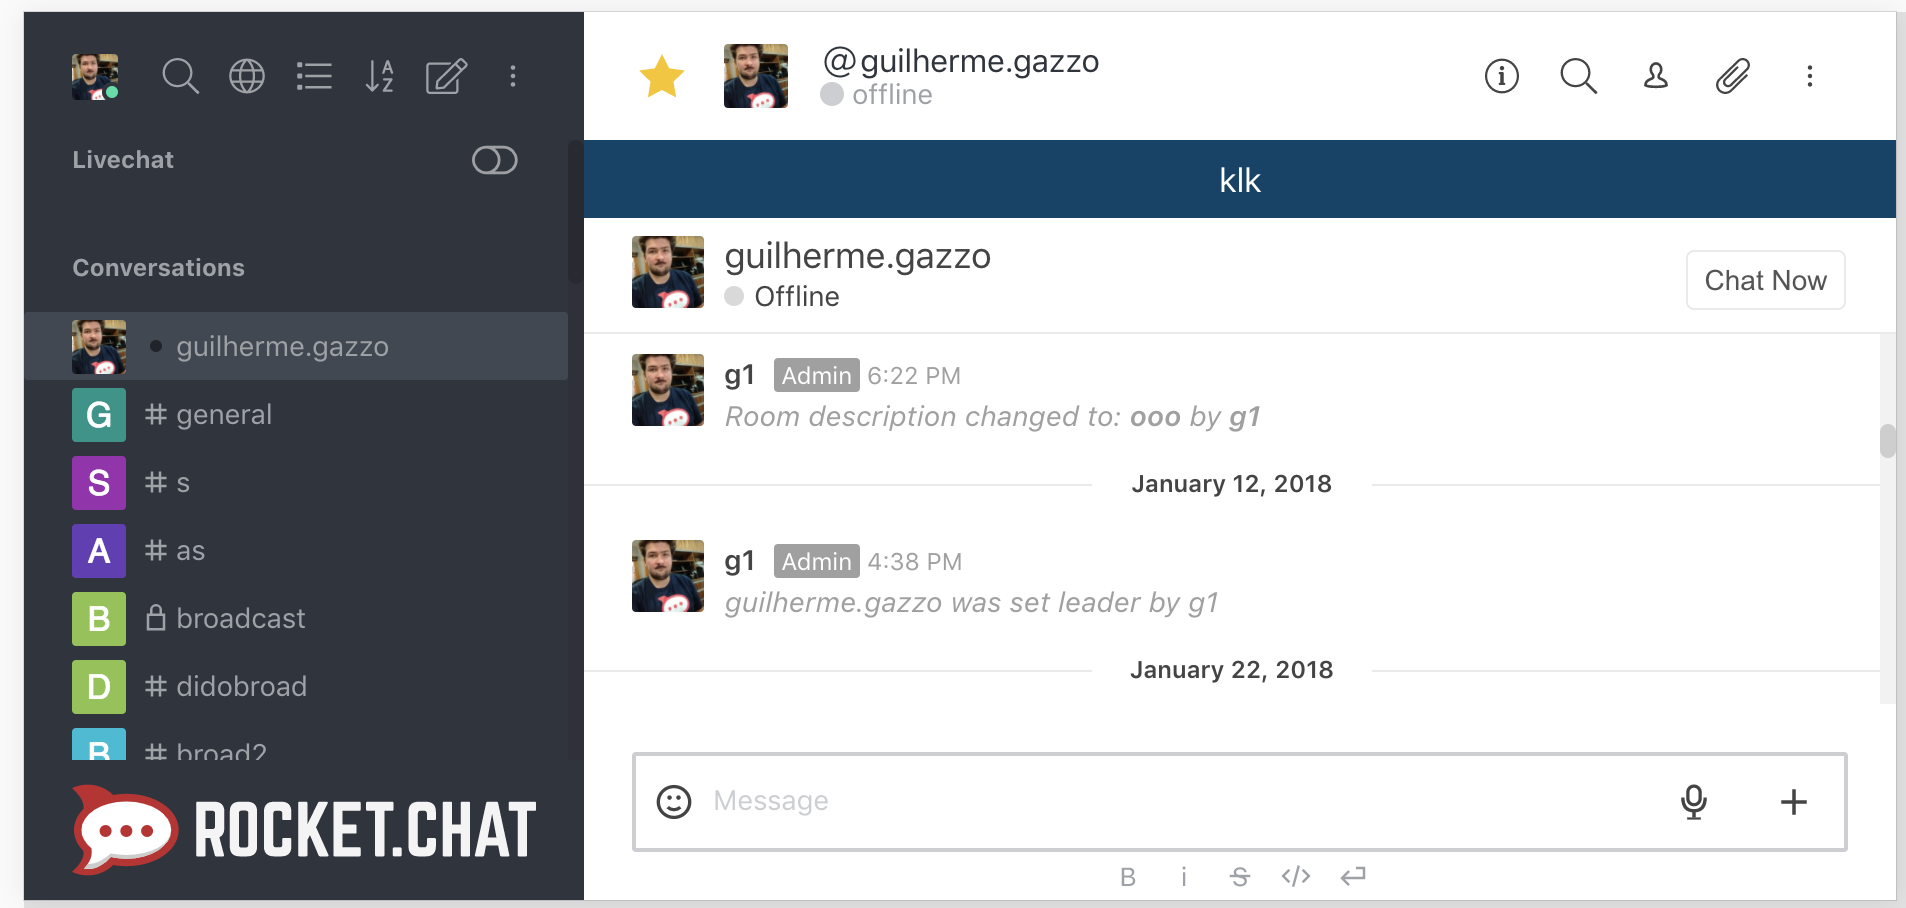Image resolution: width=1906 pixels, height=908 pixels.
Task: Open the sidebar three-dot options menu
Action: point(513,76)
